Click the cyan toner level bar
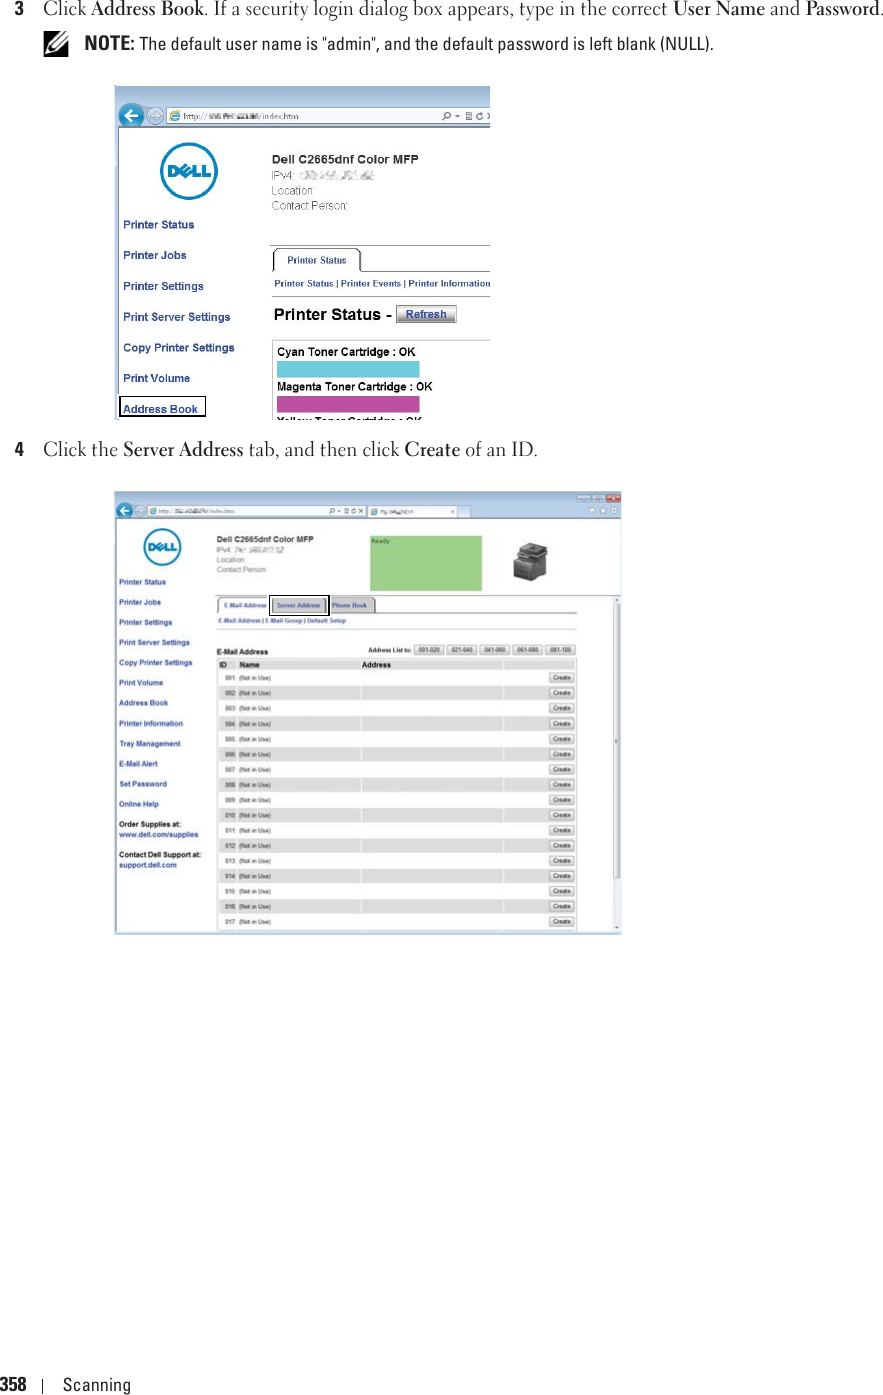883x1395 pixels. click(348, 369)
